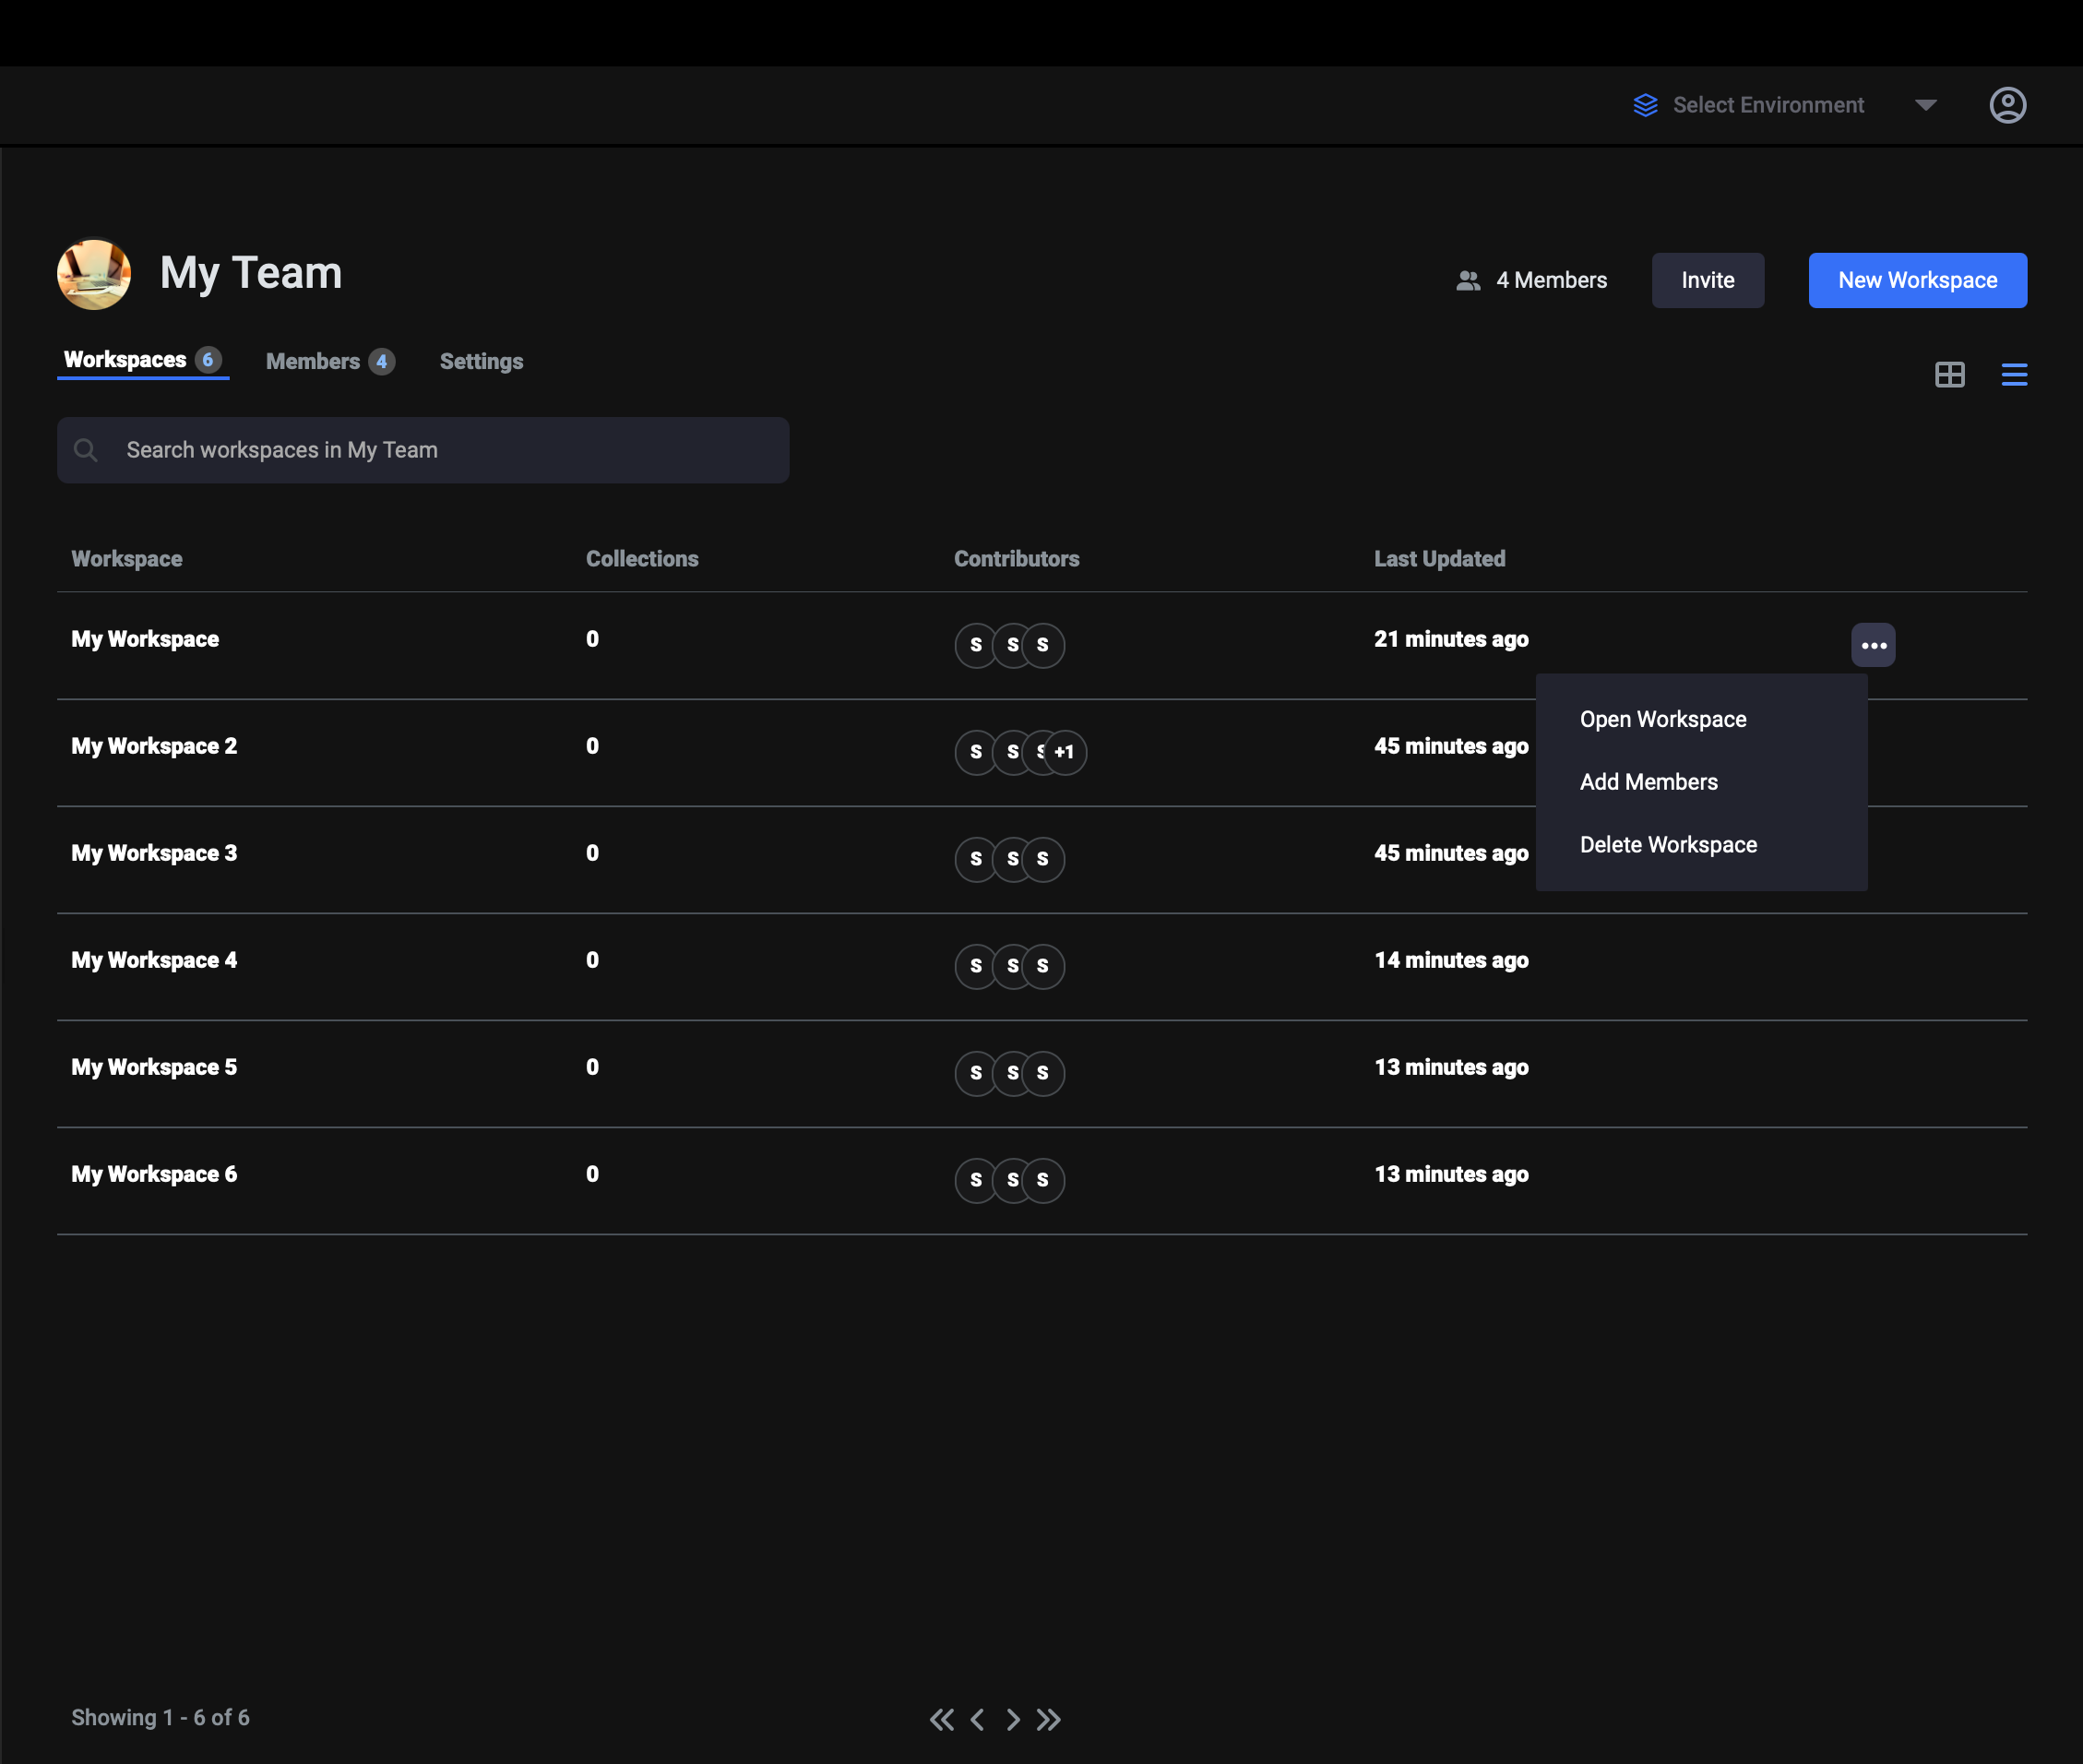Screen dimensions: 2083x1764
Task: Click the Members count badge 4
Action: tap(381, 361)
